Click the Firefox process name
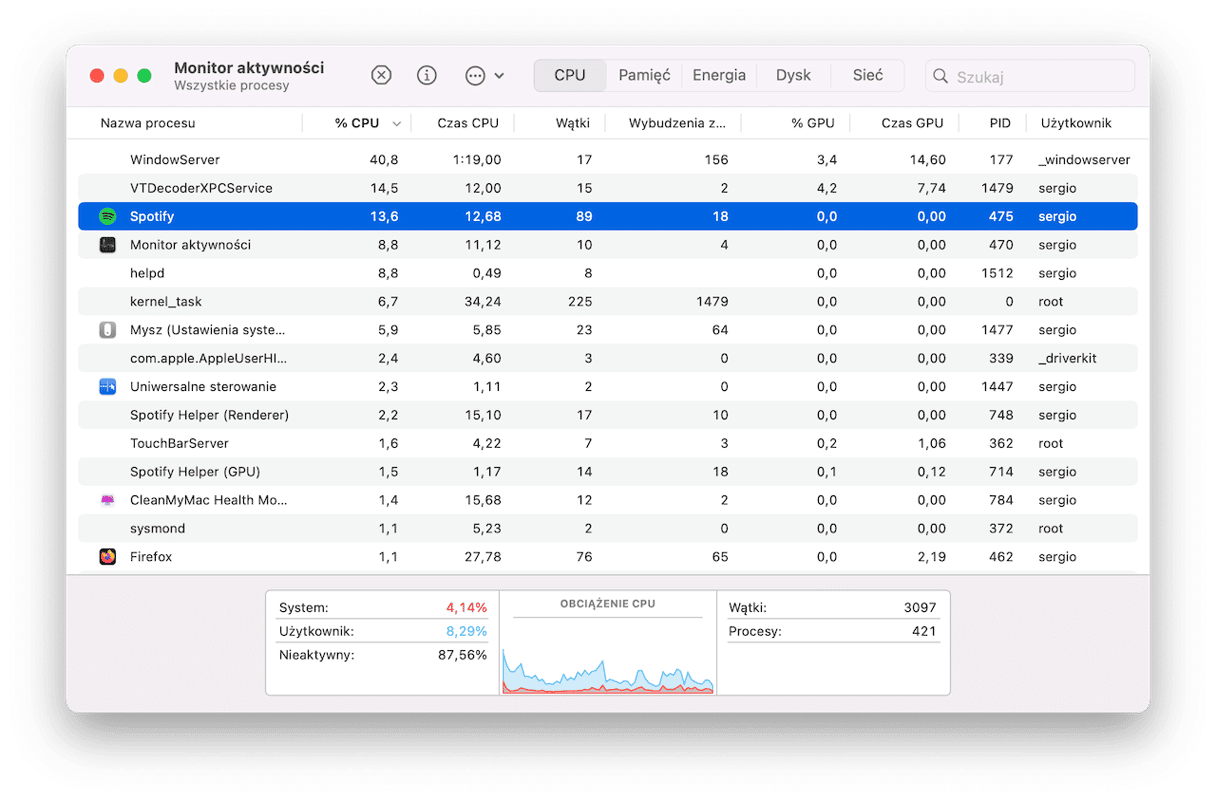This screenshot has width=1216, height=800. coord(151,557)
